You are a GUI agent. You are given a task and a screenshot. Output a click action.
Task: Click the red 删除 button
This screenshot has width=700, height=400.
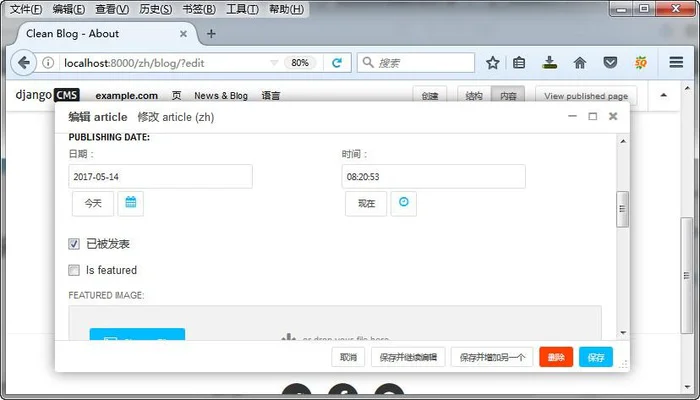click(556, 357)
